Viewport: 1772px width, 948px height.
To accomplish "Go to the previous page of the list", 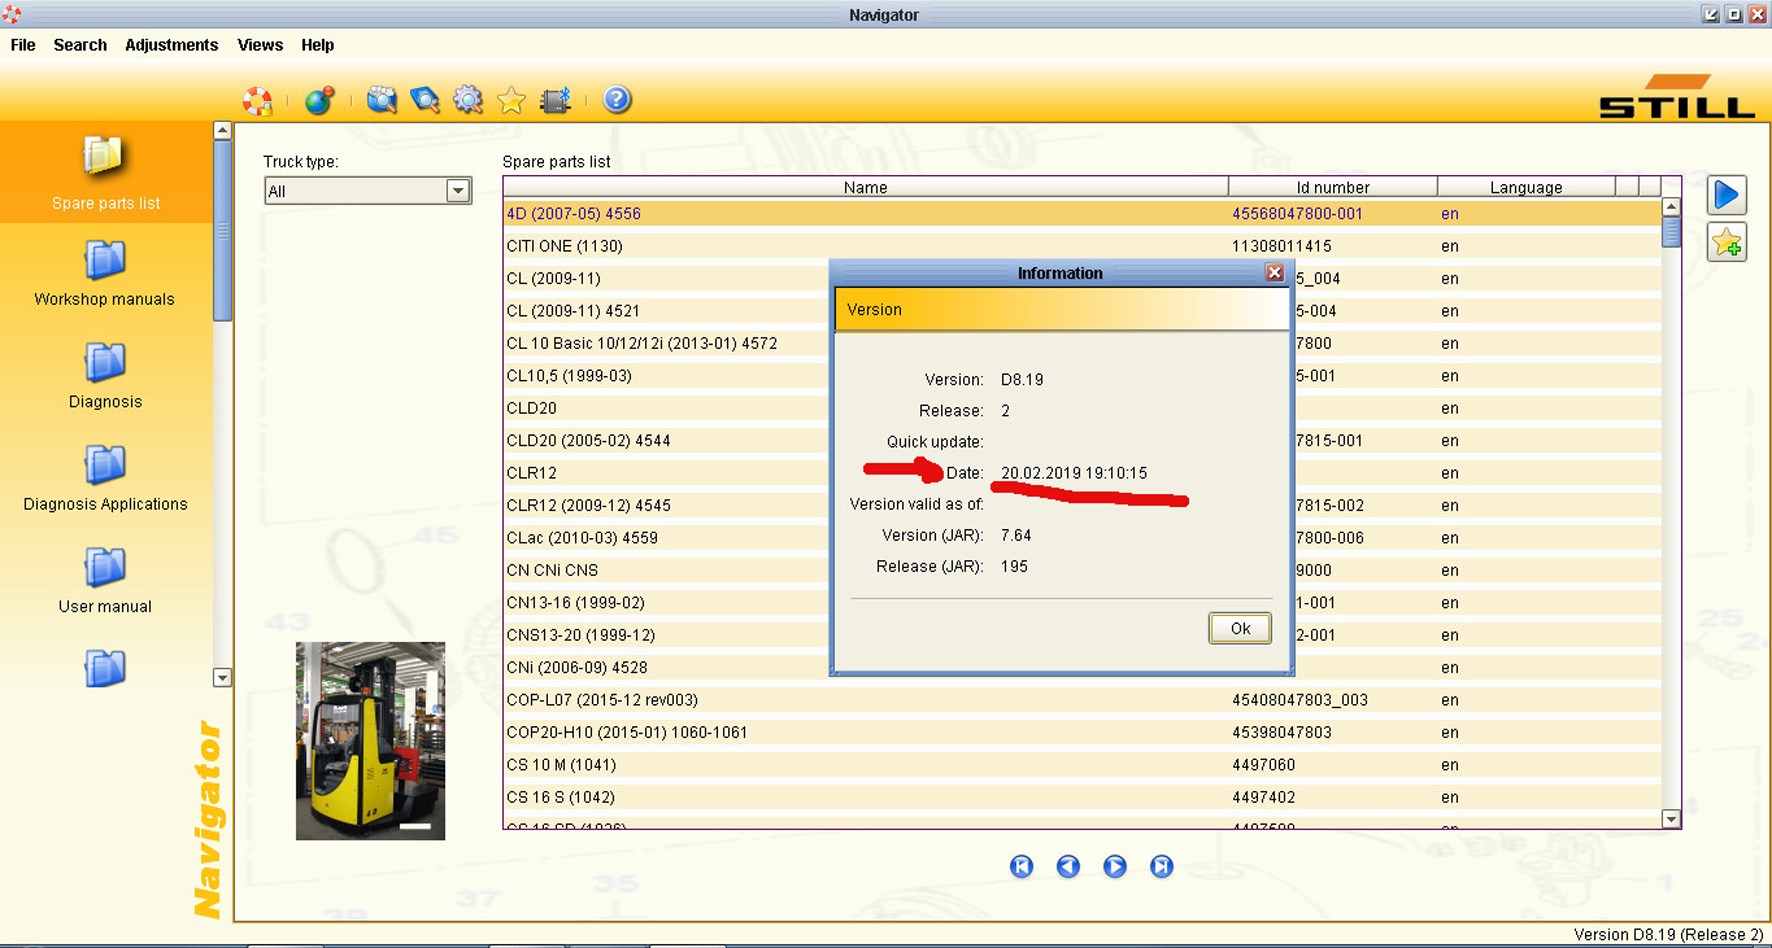I will pyautogui.click(x=1068, y=866).
